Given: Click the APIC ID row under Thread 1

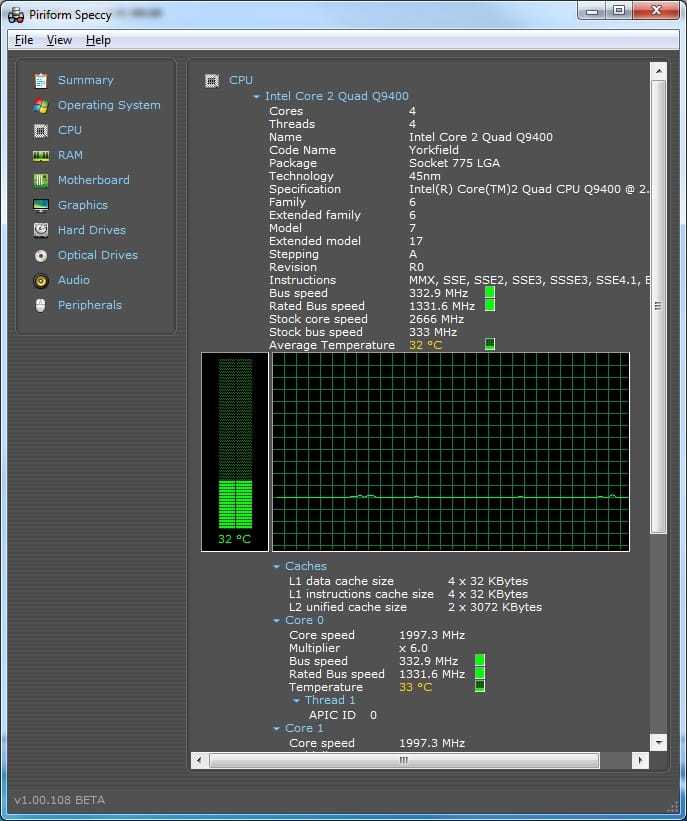Looking at the screenshot, I should [x=342, y=715].
